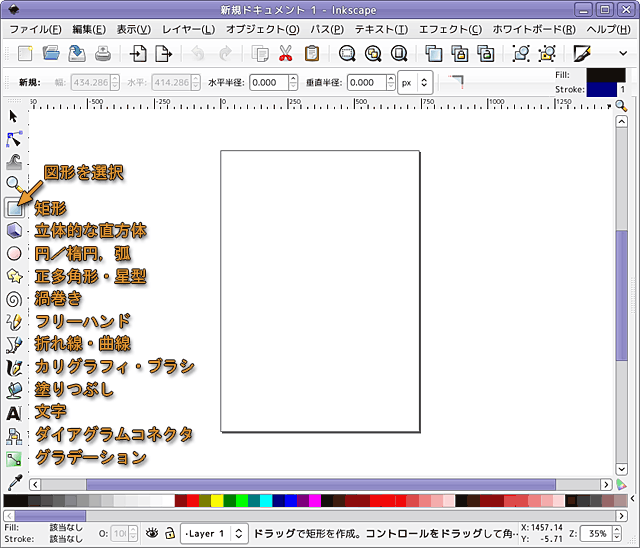This screenshot has width=640, height=548.
Task: Click the rounded corners reset button
Action: click(x=456, y=80)
